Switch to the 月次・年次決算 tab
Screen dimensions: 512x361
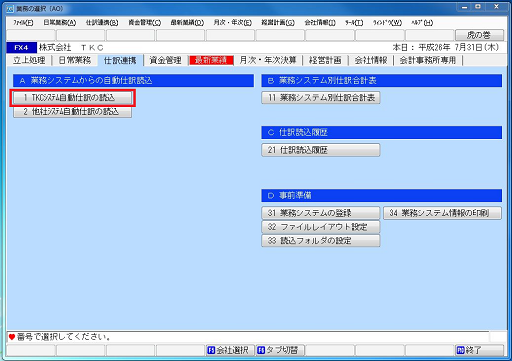tap(268, 60)
